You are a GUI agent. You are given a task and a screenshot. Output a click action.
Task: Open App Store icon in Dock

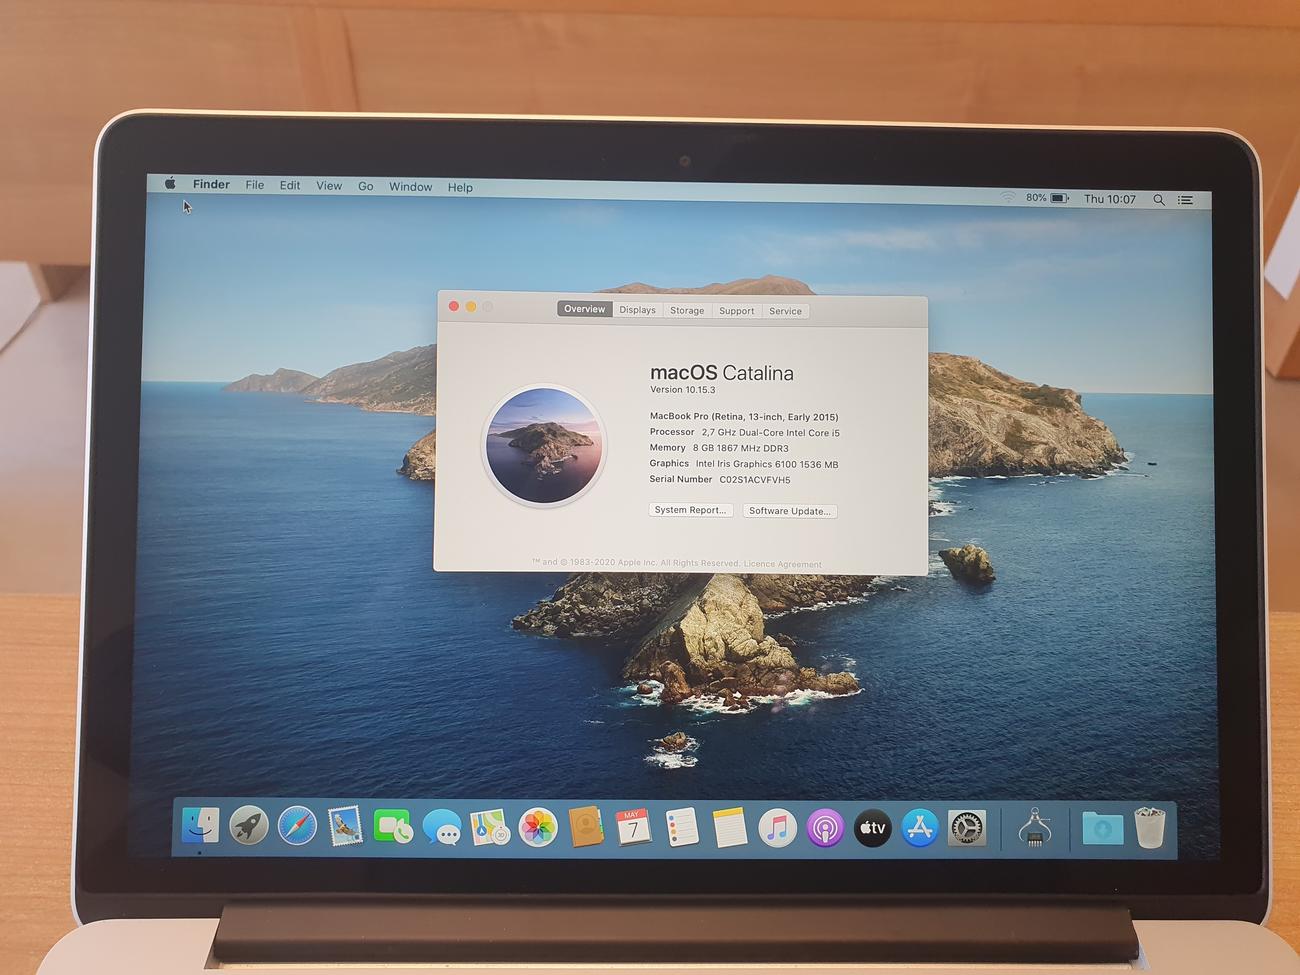click(920, 828)
